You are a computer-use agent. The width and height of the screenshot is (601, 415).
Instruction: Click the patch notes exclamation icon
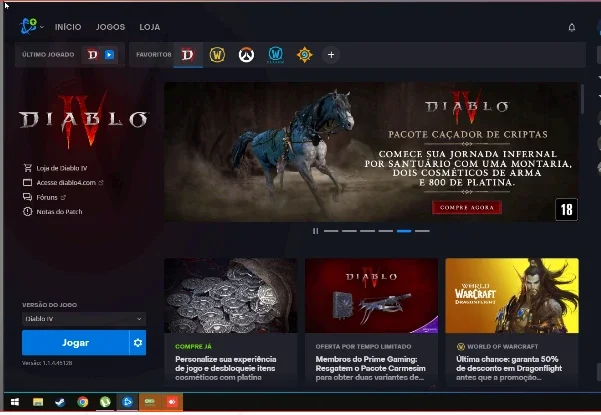[28, 212]
